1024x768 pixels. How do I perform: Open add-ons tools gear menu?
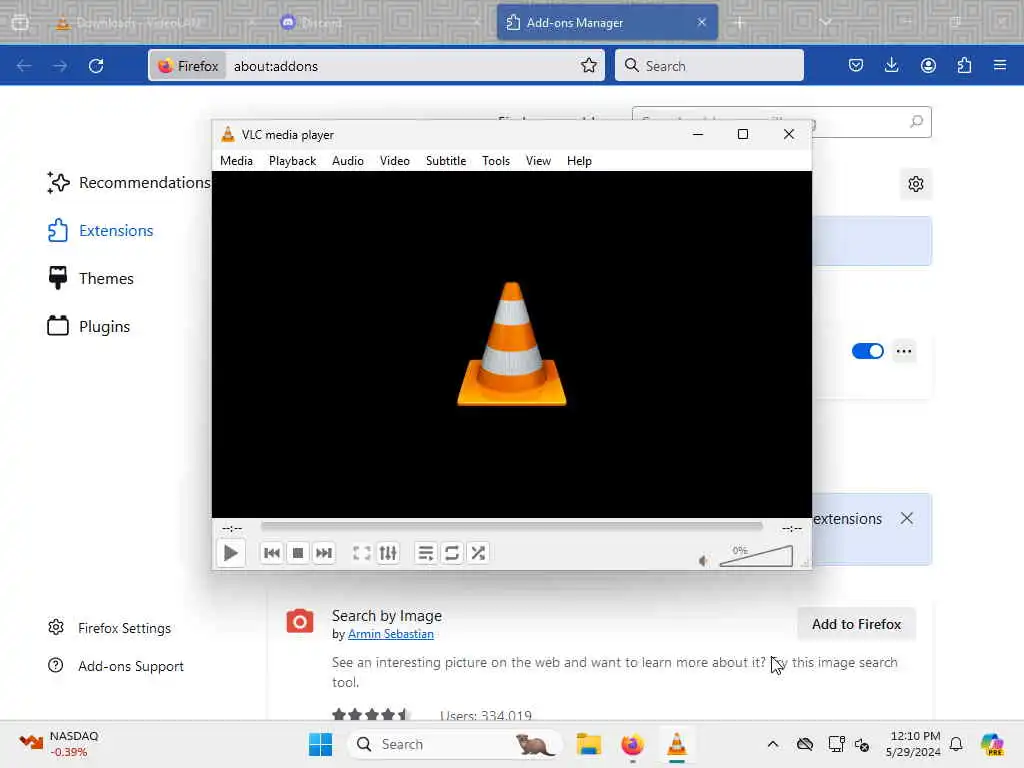click(916, 184)
